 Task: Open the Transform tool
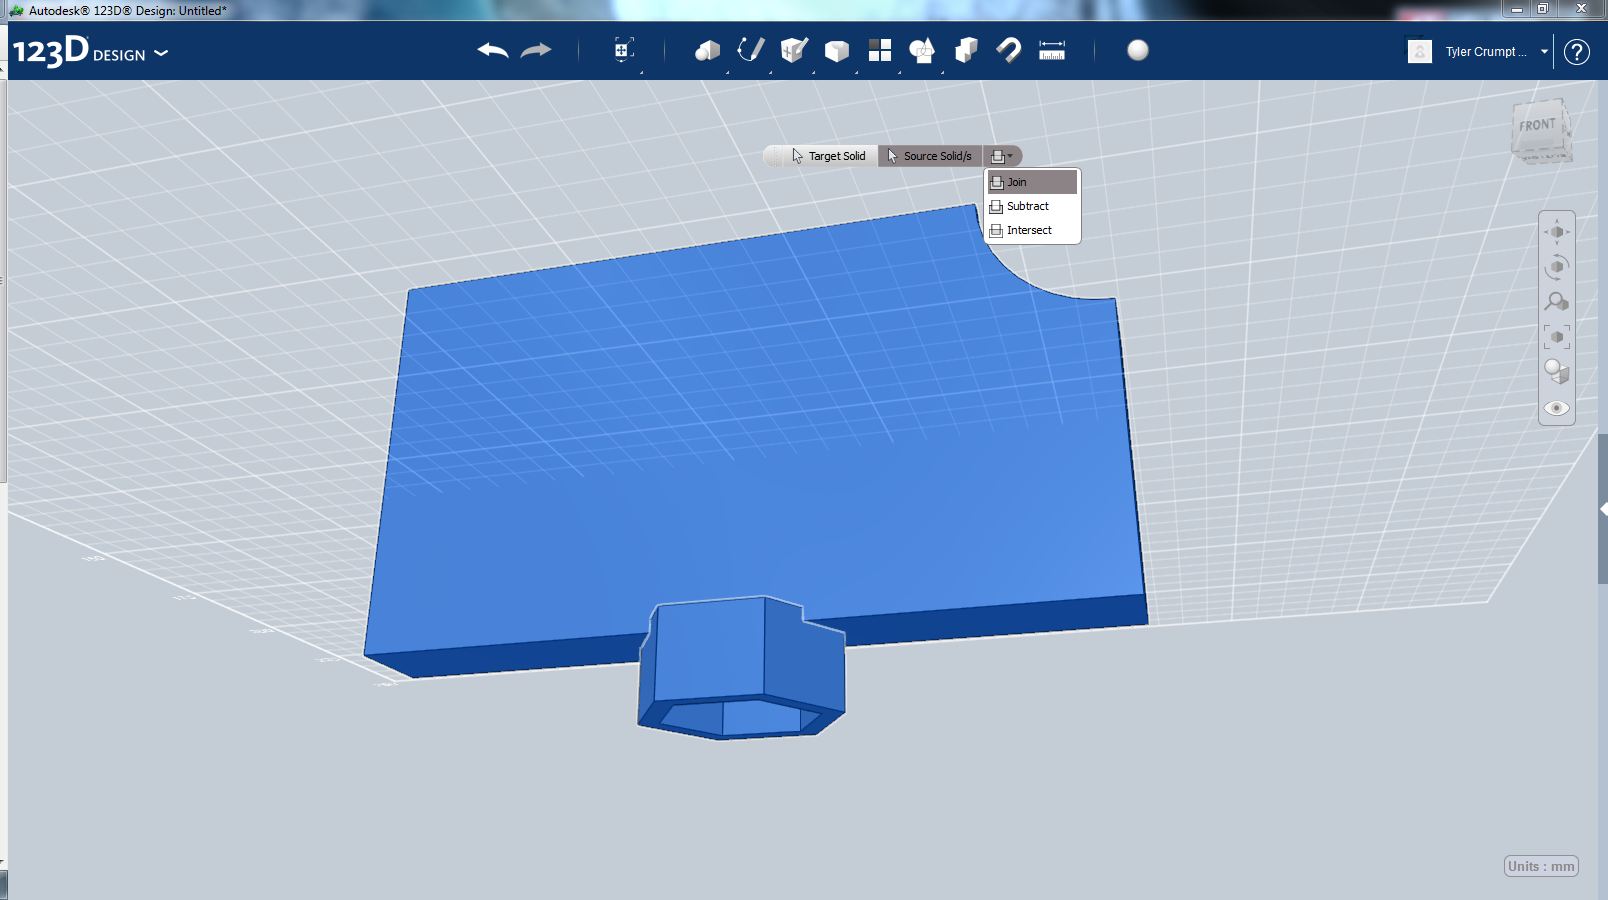[623, 50]
